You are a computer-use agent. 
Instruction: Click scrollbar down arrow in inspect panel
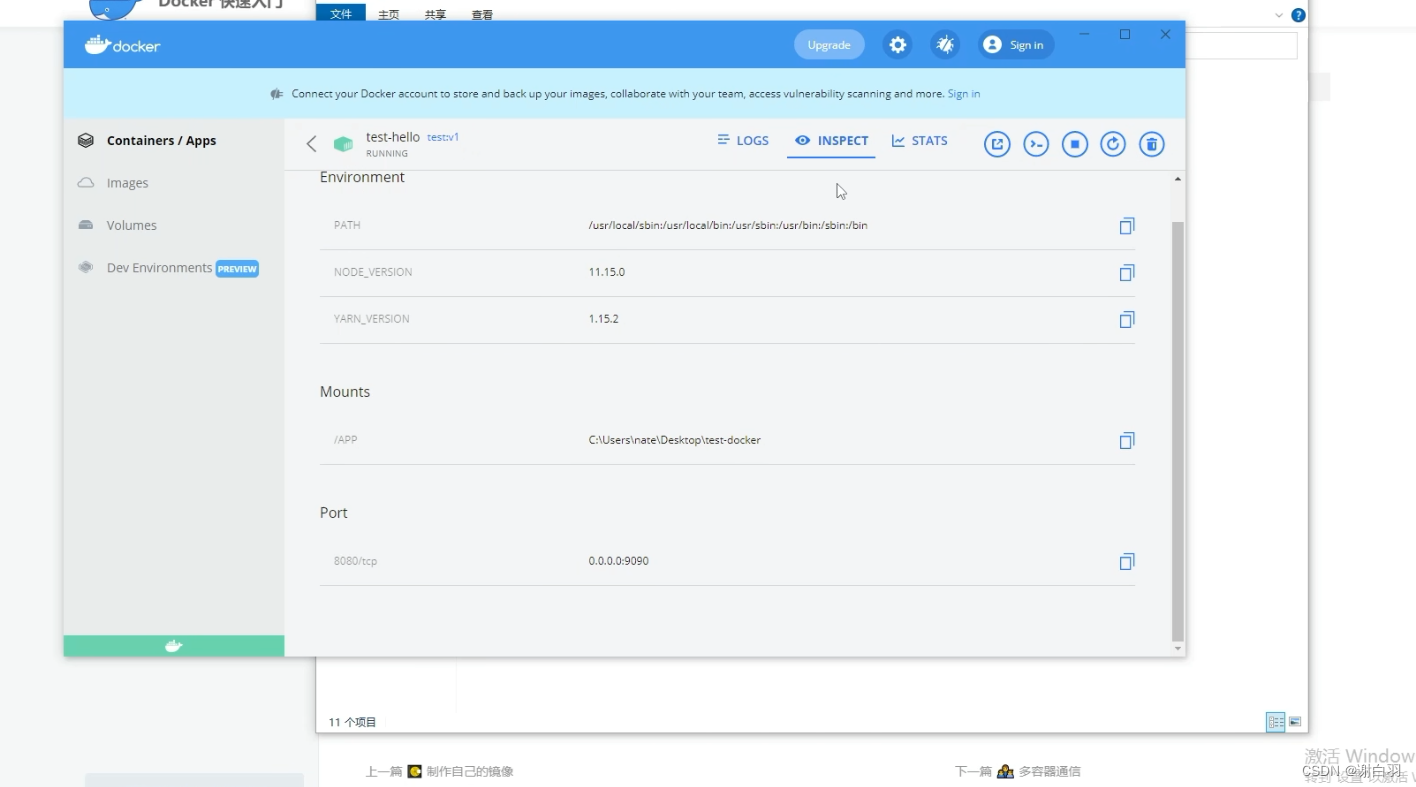[x=1177, y=649]
